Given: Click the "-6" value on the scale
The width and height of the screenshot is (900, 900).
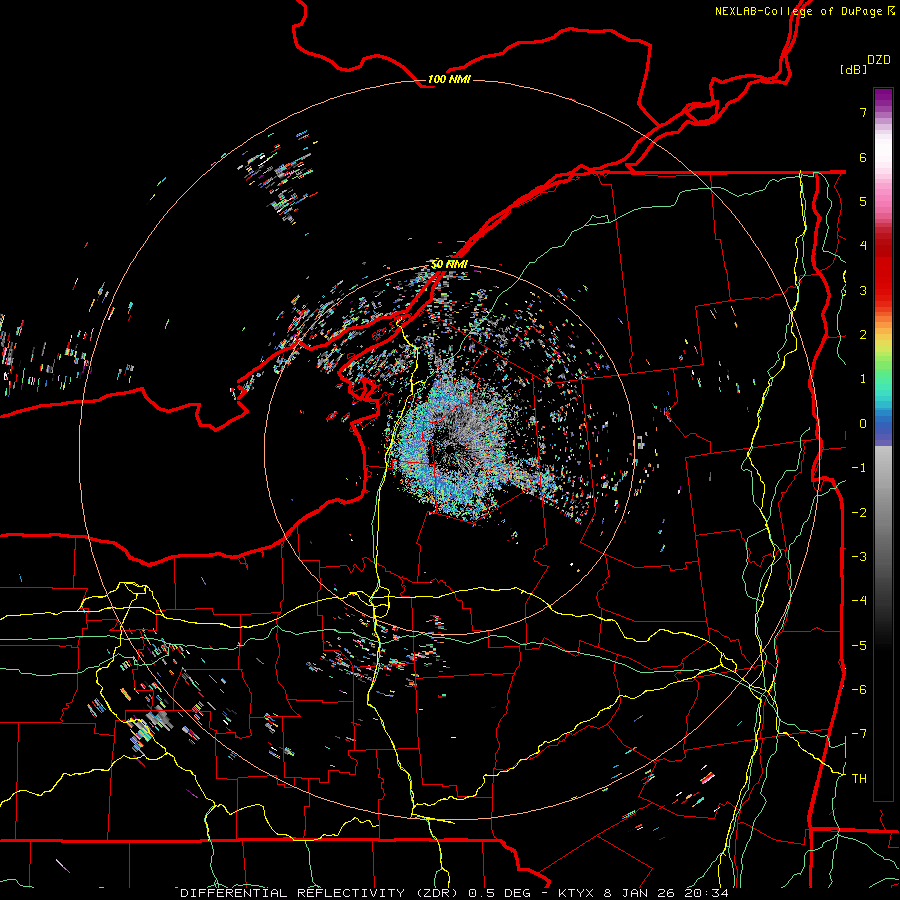Looking at the screenshot, I should pyautogui.click(x=859, y=689).
